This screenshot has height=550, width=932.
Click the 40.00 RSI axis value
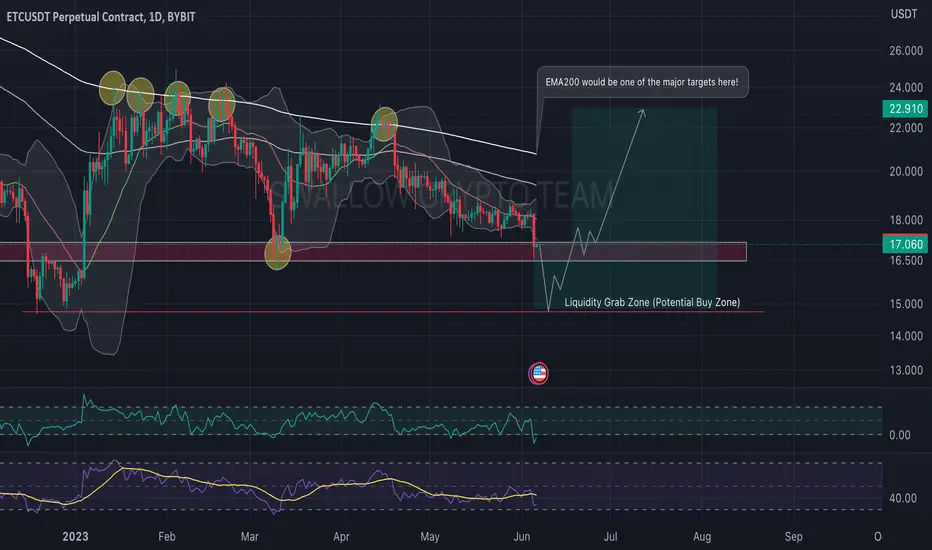tap(903, 498)
